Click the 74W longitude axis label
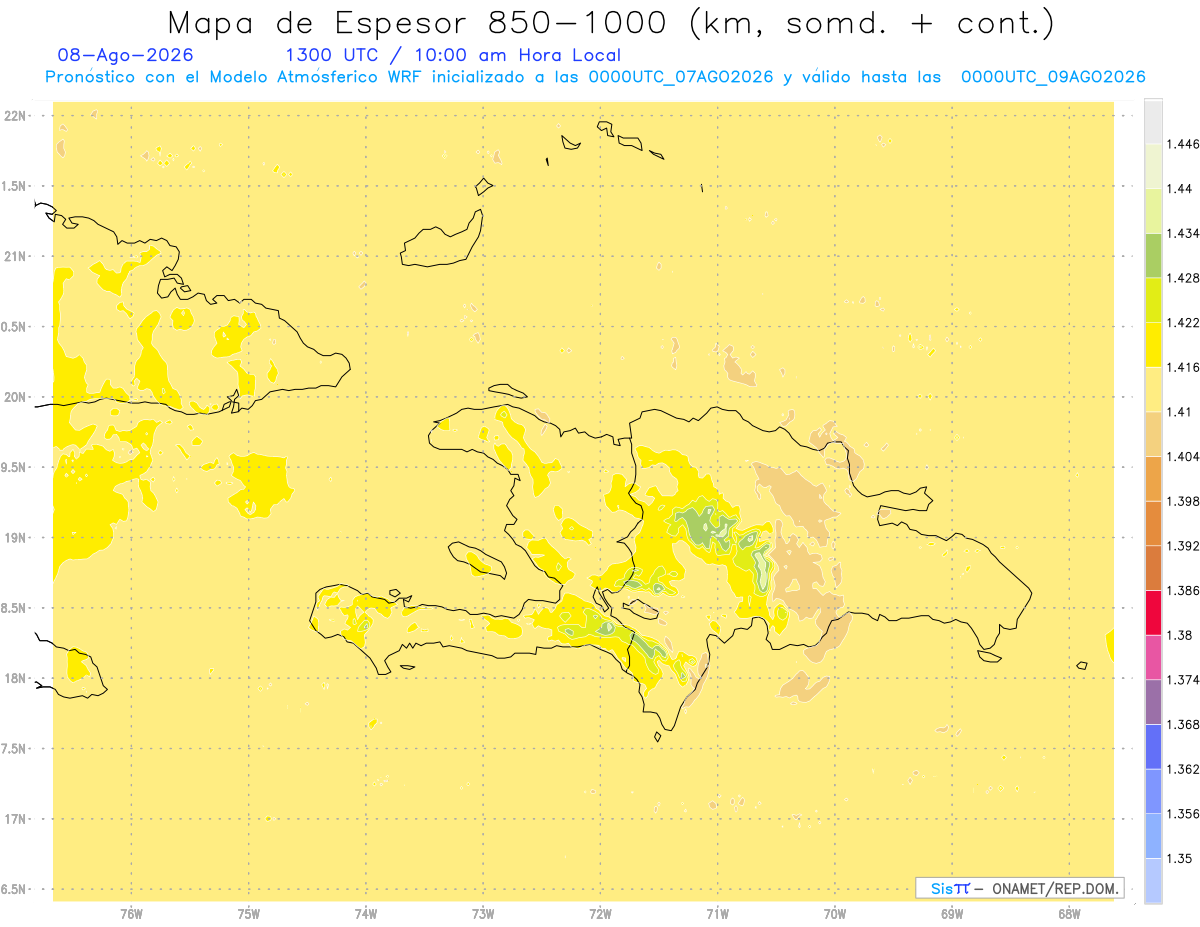 pyautogui.click(x=366, y=914)
